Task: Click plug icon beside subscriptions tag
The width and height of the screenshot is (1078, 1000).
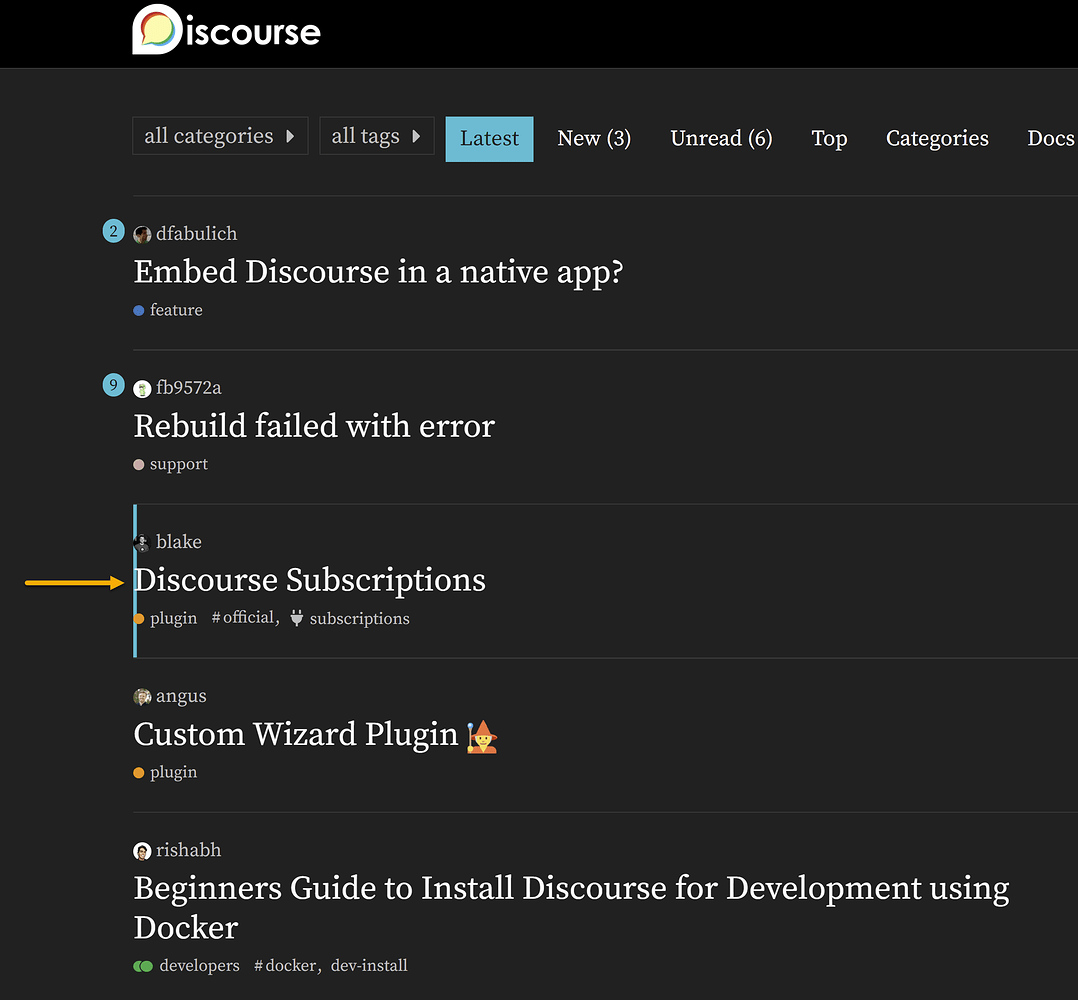Action: 296,618
